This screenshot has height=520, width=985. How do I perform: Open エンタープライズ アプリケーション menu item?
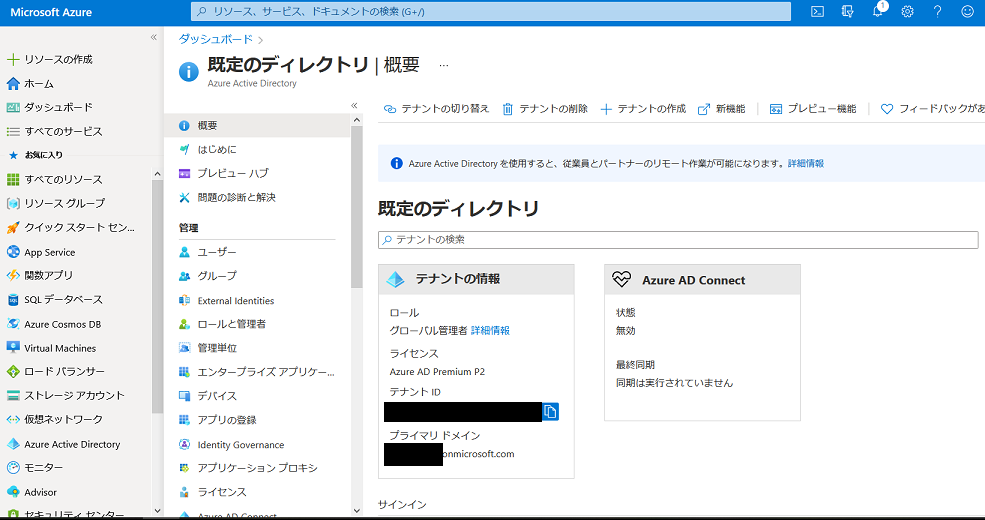pyautogui.click(x=257, y=372)
